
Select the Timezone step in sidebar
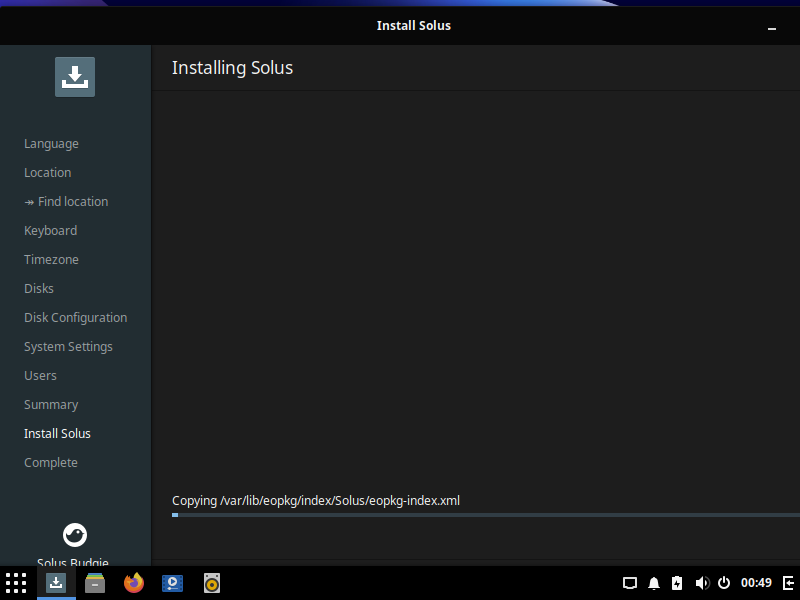52,260
